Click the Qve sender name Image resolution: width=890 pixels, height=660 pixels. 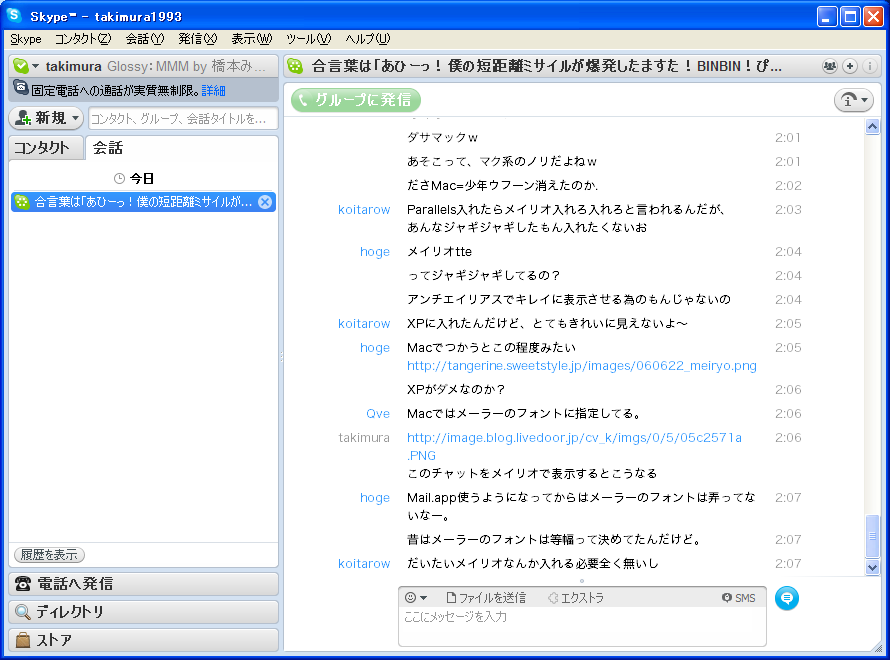(378, 414)
